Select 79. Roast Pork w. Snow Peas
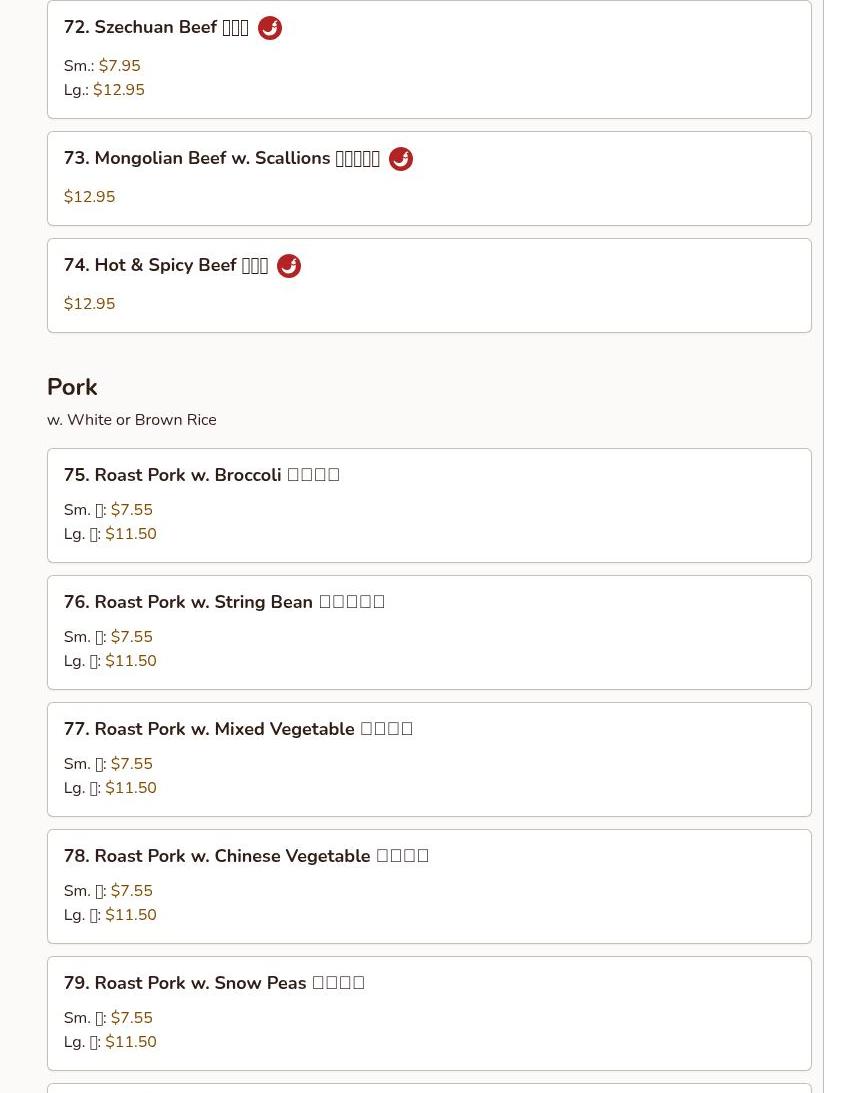Screen dimensions: 844x1093 tap(214, 983)
